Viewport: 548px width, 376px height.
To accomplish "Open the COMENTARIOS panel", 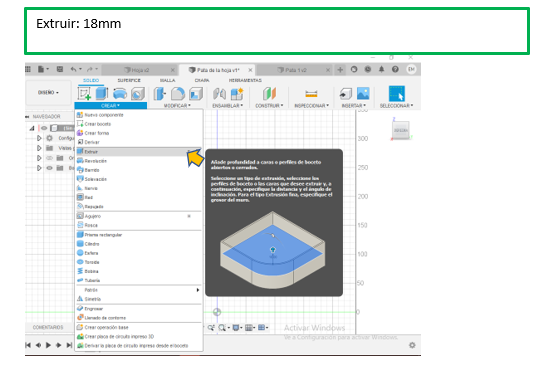I will 48,327.
